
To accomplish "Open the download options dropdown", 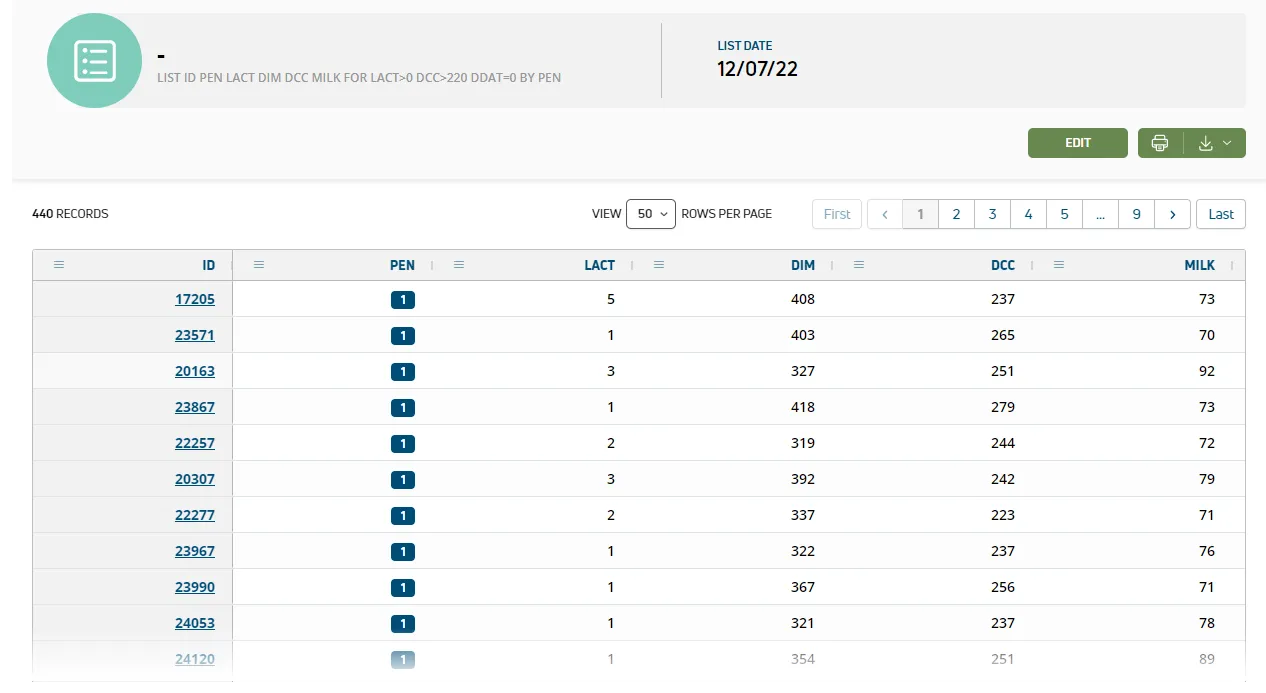I will tap(1215, 143).
